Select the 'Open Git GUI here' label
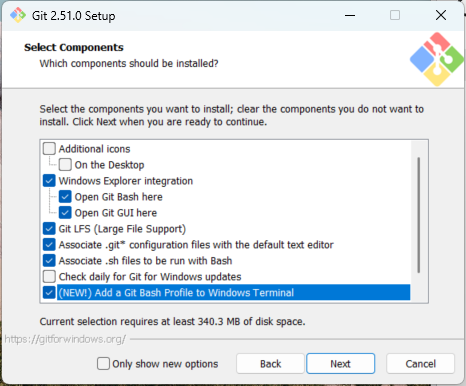This screenshot has width=466, height=386. click(116, 213)
